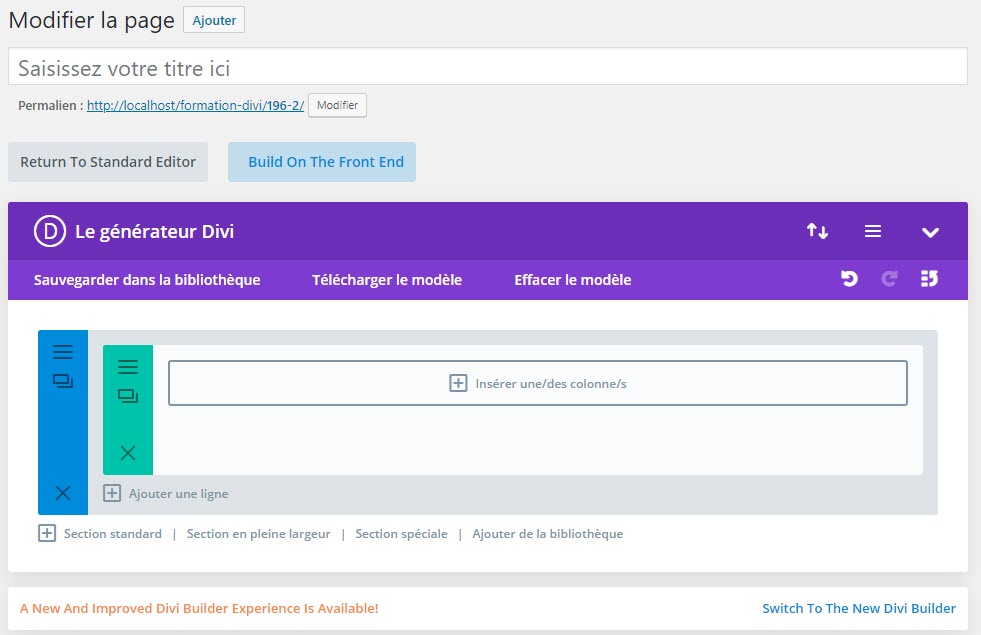Collapse the Divi builder panel chevron
The height and width of the screenshot is (635, 981).
click(x=930, y=232)
